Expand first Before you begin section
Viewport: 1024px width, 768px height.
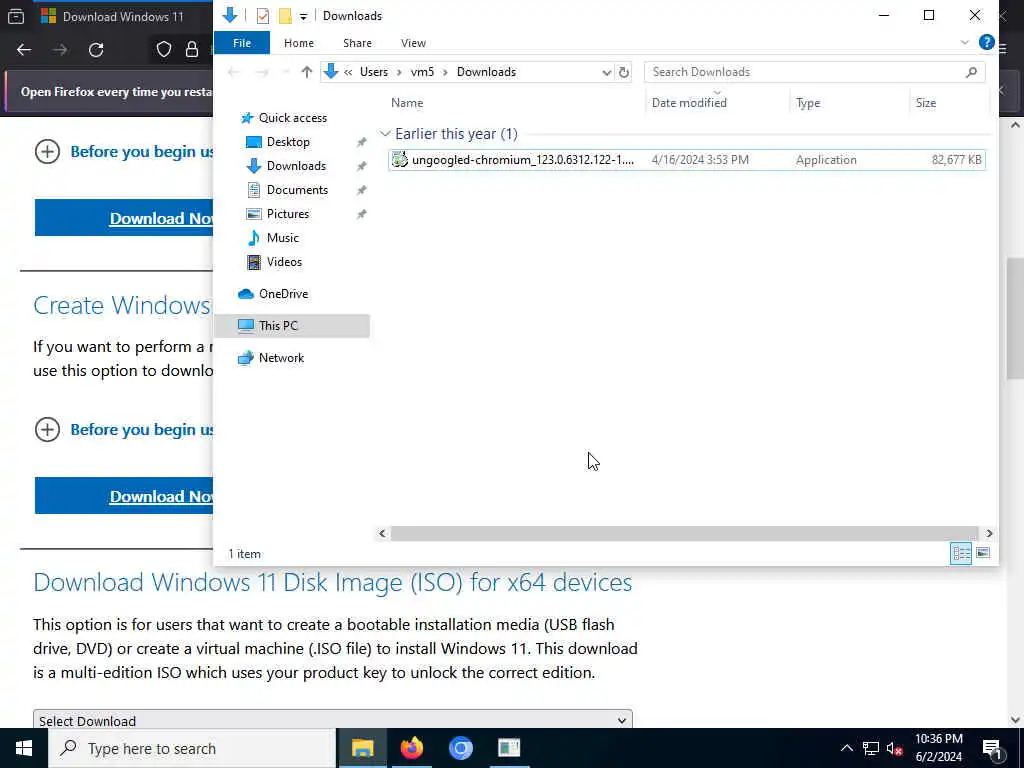coord(47,152)
